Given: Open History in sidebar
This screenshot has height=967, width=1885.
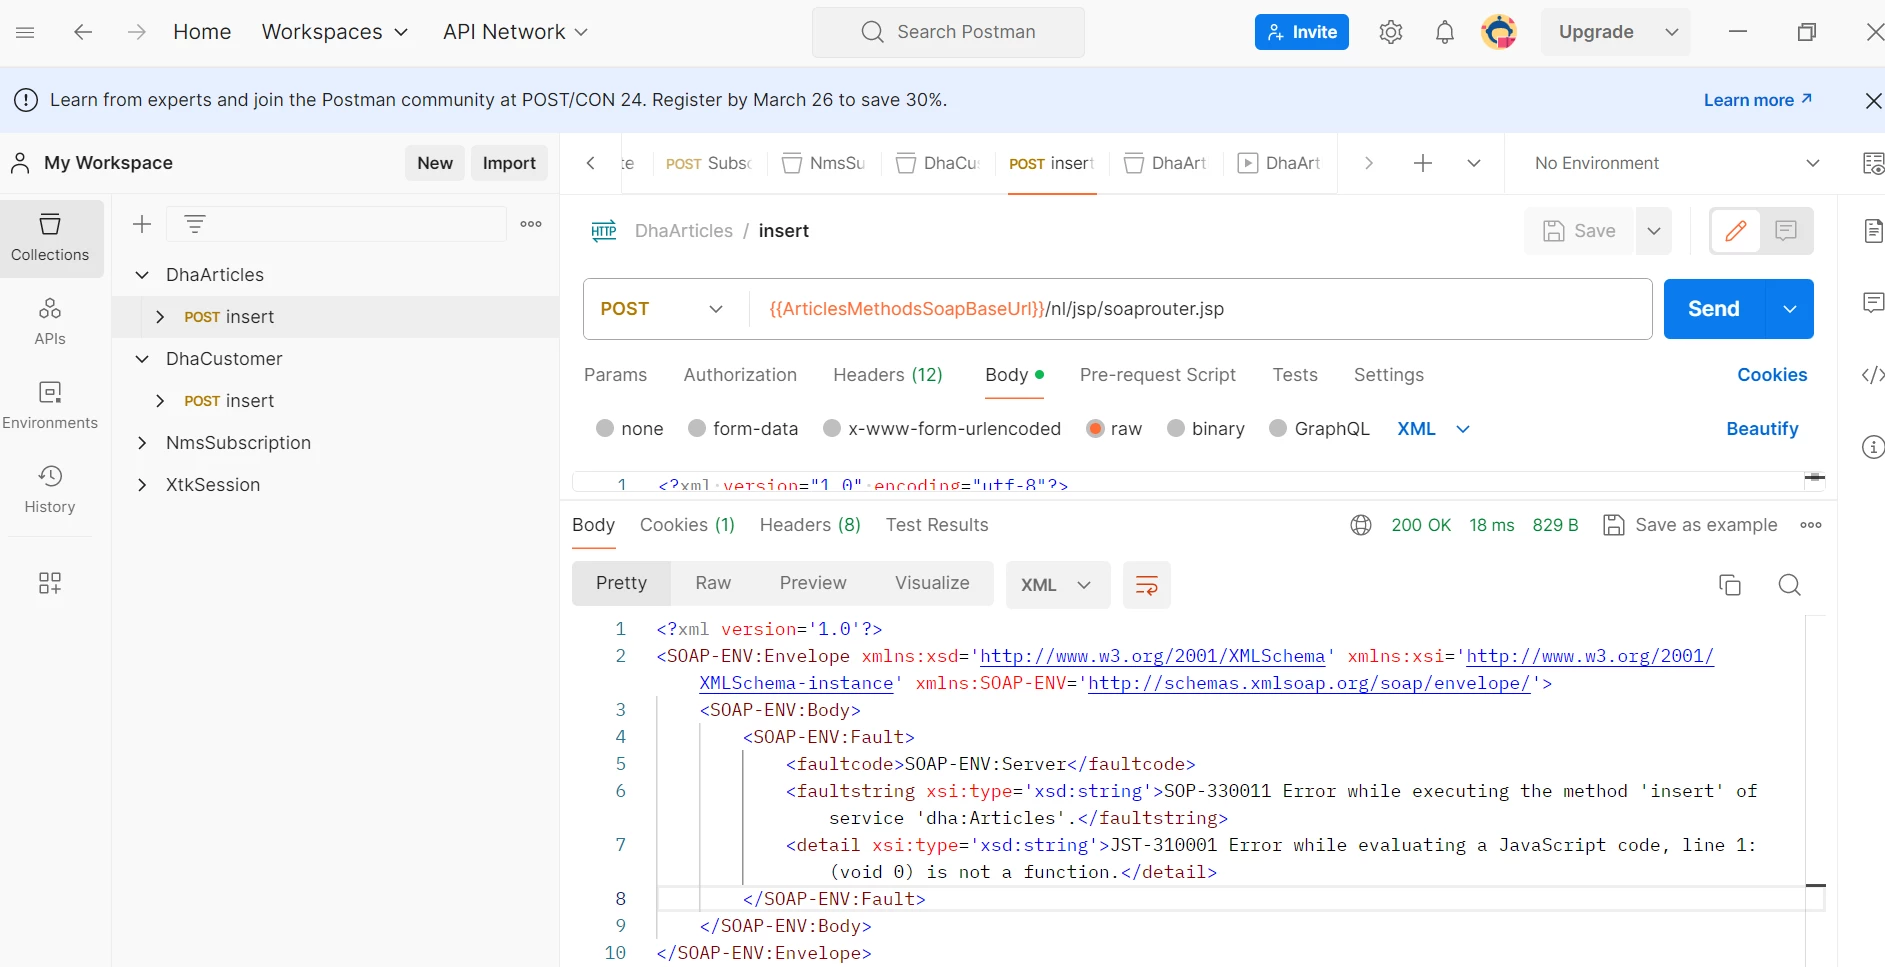Looking at the screenshot, I should (x=50, y=489).
